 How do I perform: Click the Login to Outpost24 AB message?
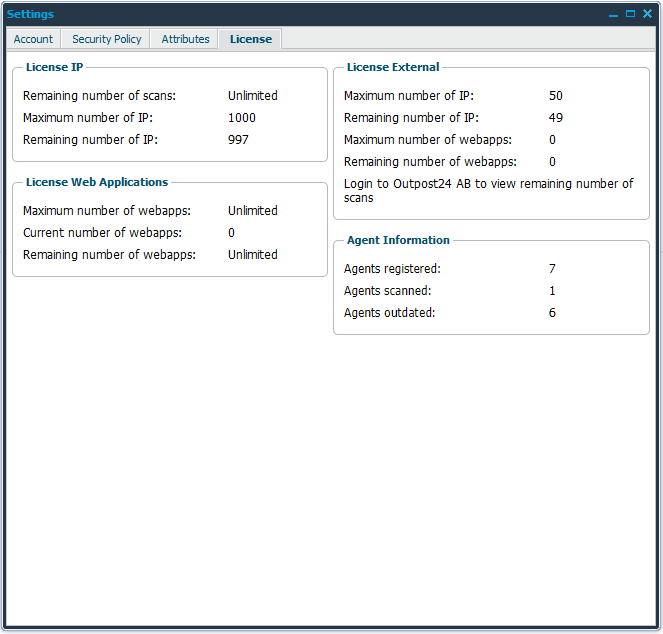pyautogui.click(x=488, y=190)
